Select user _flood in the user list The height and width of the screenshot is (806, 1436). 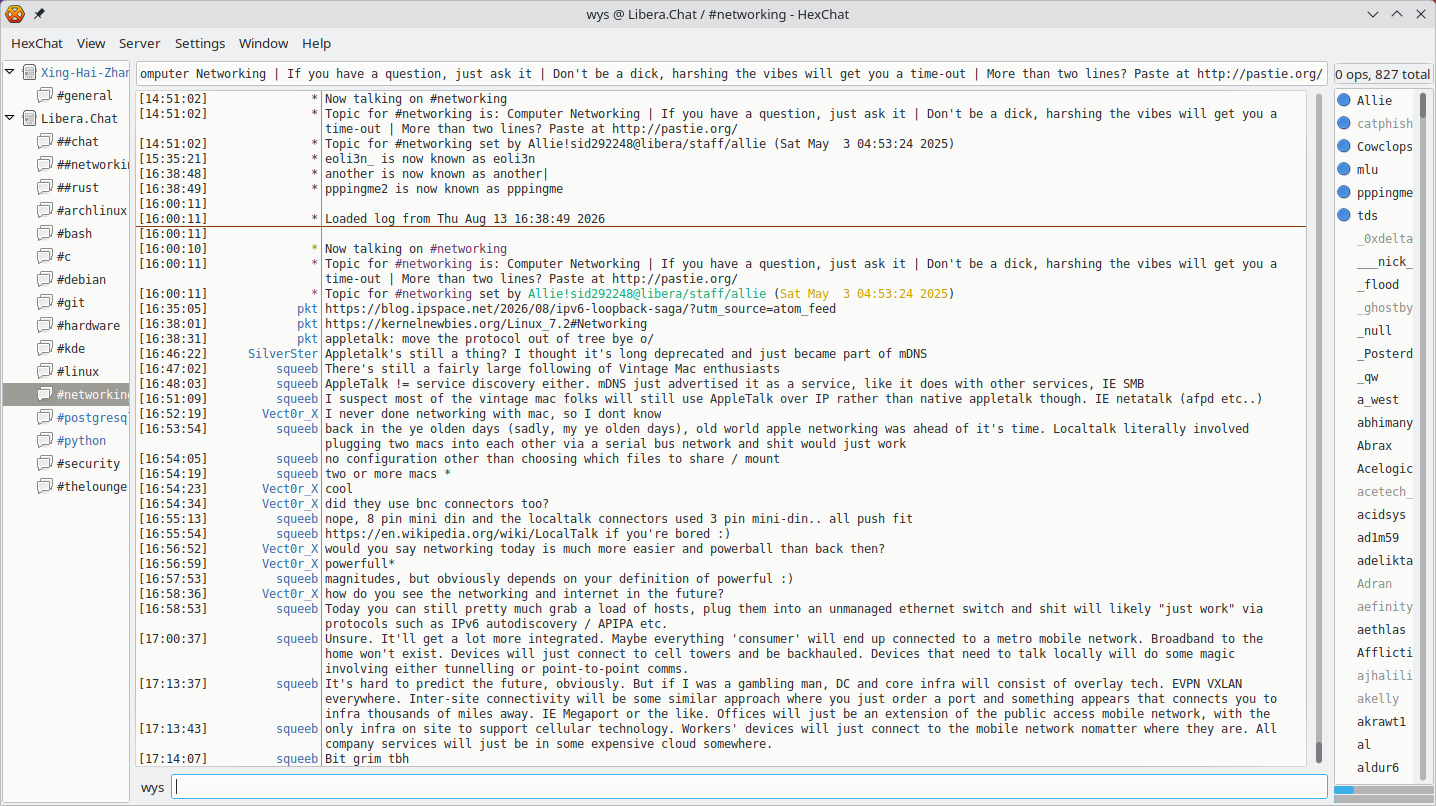point(1378,284)
